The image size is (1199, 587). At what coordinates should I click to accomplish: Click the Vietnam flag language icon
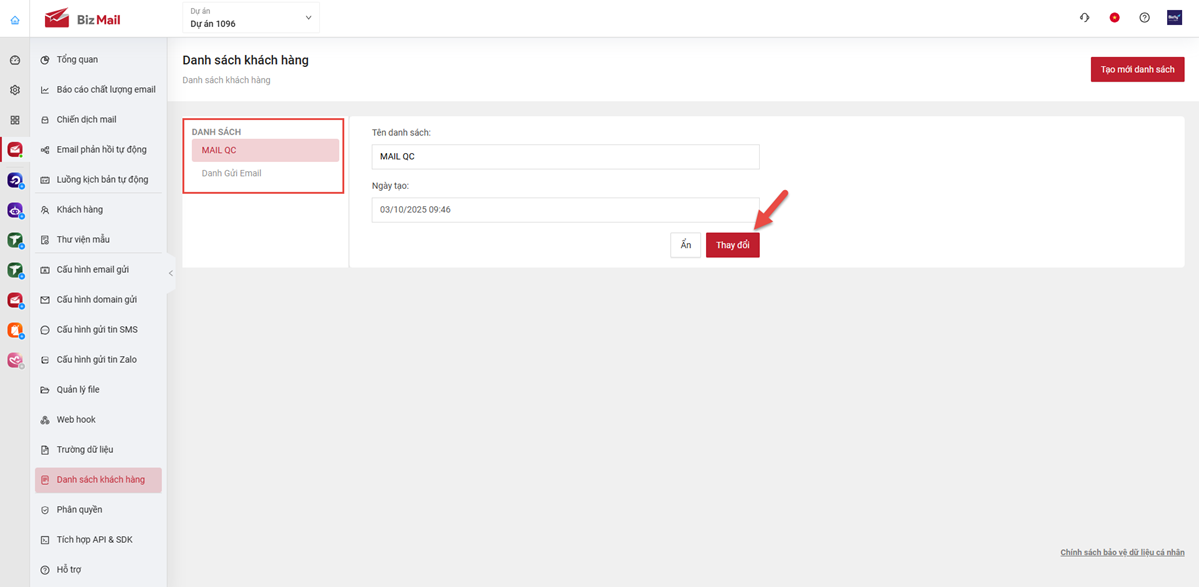[1114, 18]
